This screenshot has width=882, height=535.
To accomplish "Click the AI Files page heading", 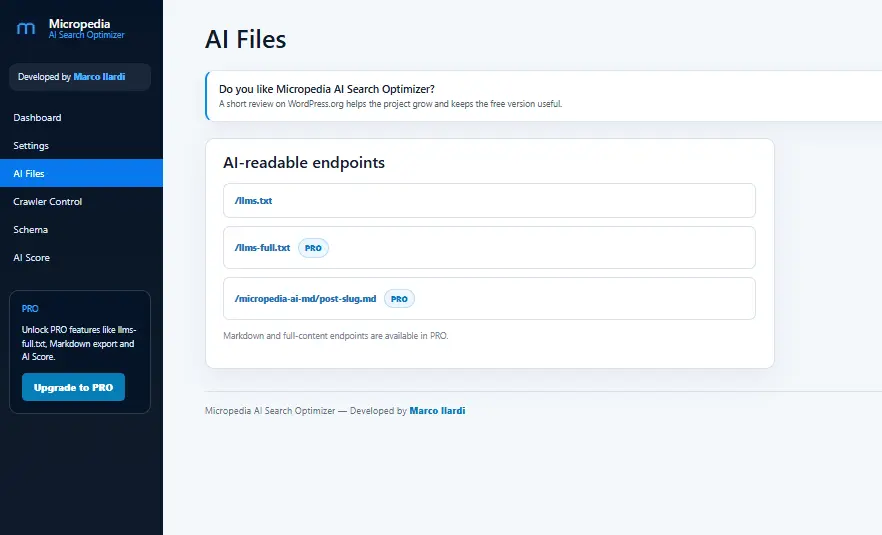I will coord(246,39).
